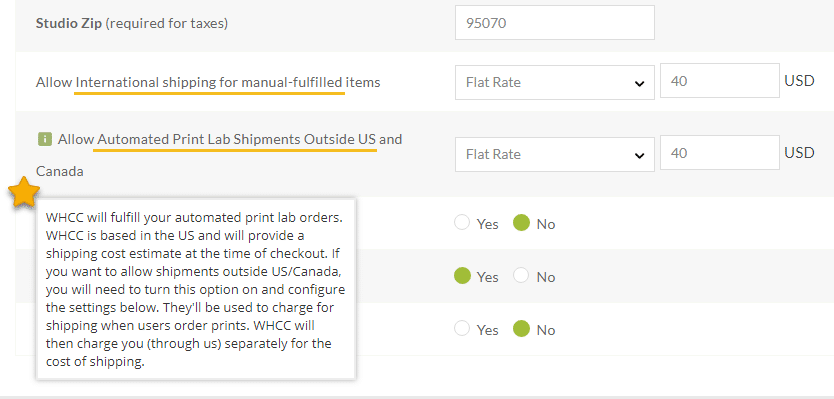
Task: Focus the Studio Zip field showing 95070
Action: pyautogui.click(x=555, y=22)
